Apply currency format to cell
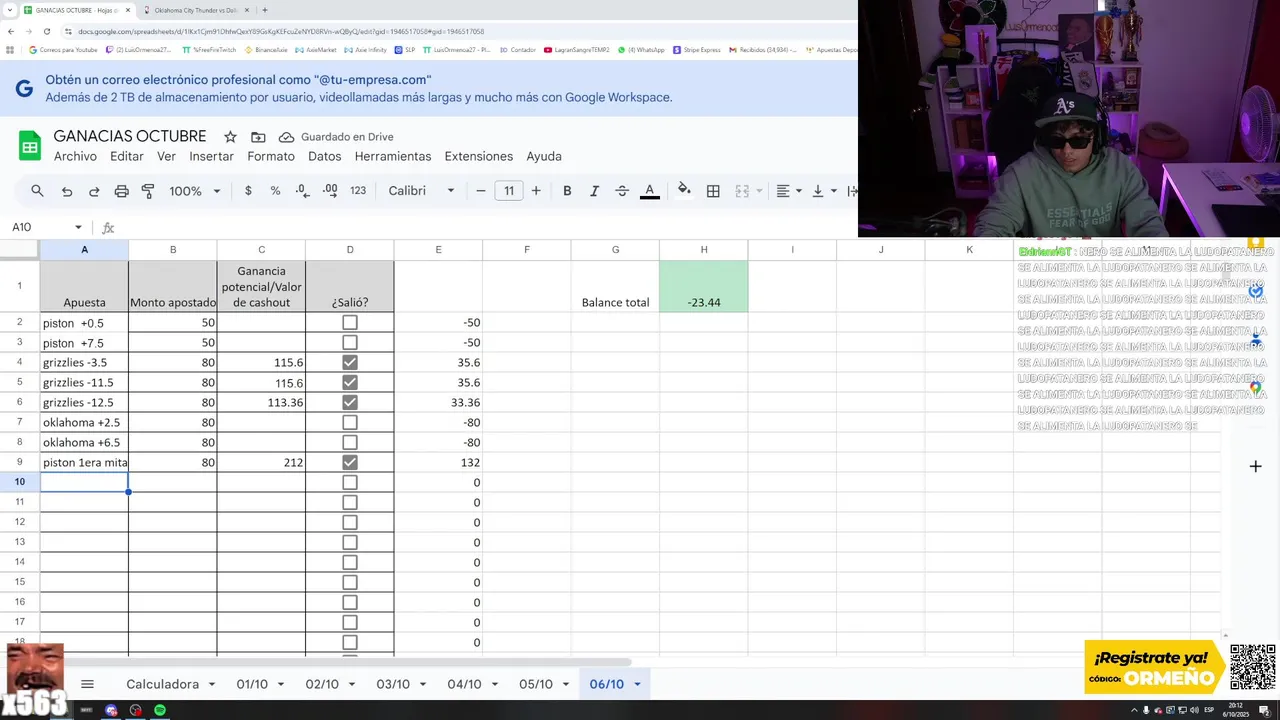 pos(248,191)
